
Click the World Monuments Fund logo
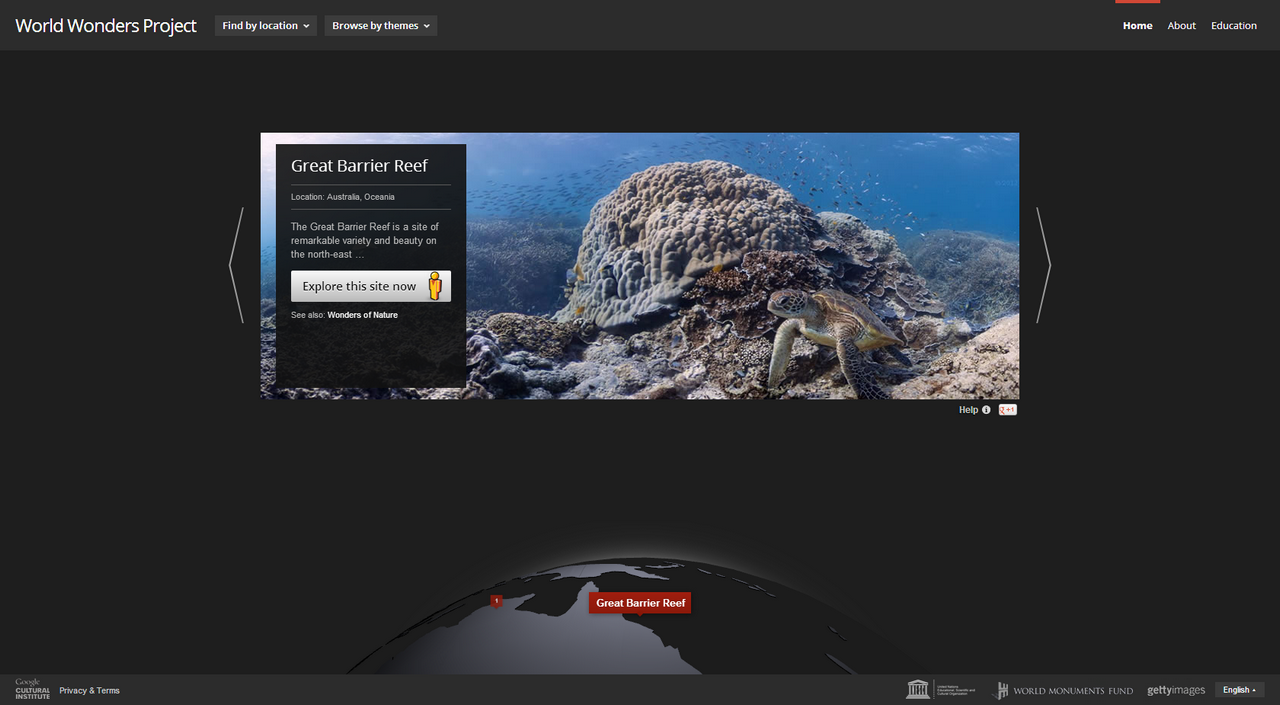click(x=1063, y=690)
